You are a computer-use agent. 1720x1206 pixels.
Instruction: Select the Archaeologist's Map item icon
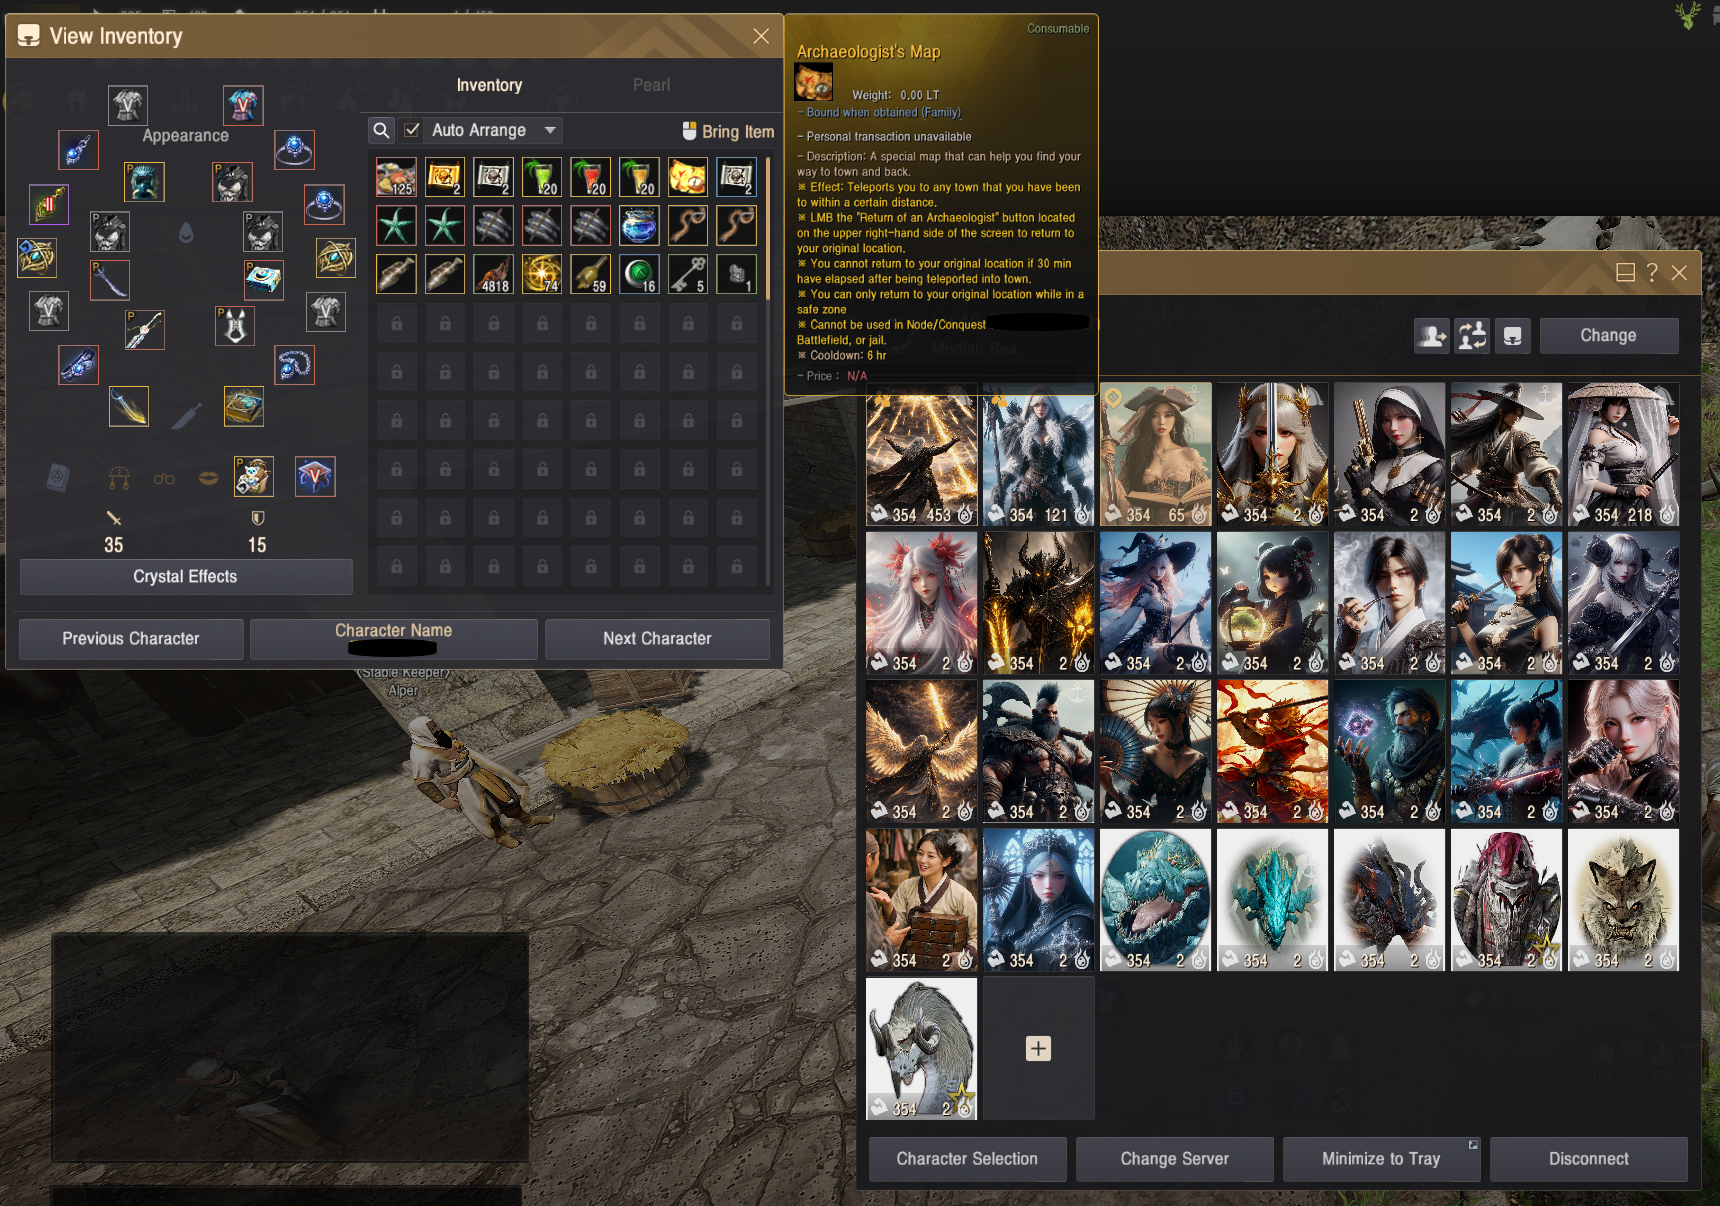click(x=688, y=177)
